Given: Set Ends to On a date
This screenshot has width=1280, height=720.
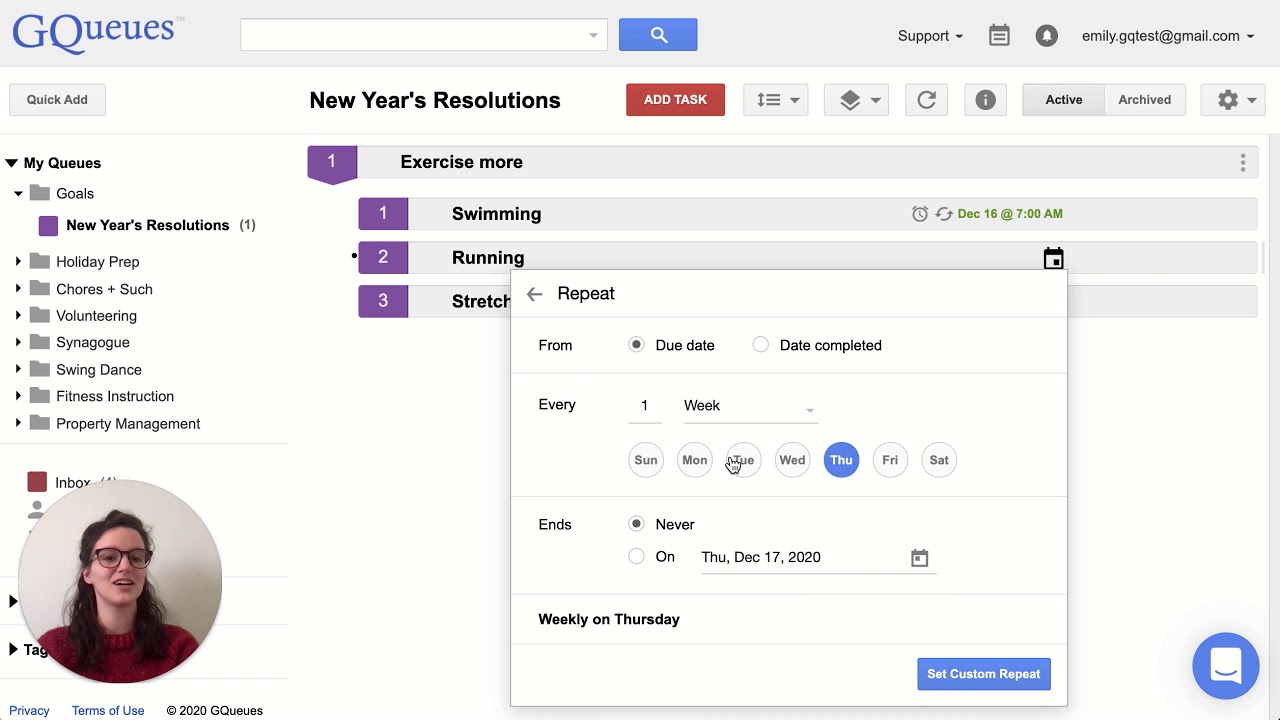Looking at the screenshot, I should click(x=636, y=557).
